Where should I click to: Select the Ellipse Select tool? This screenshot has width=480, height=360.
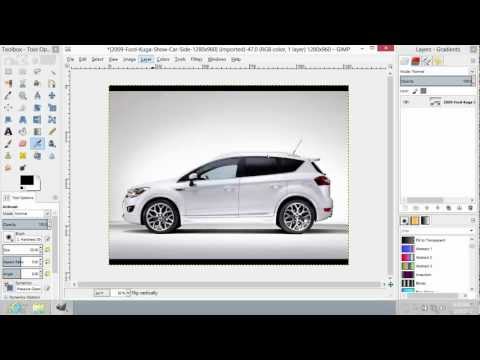pyautogui.click(x=23, y=72)
